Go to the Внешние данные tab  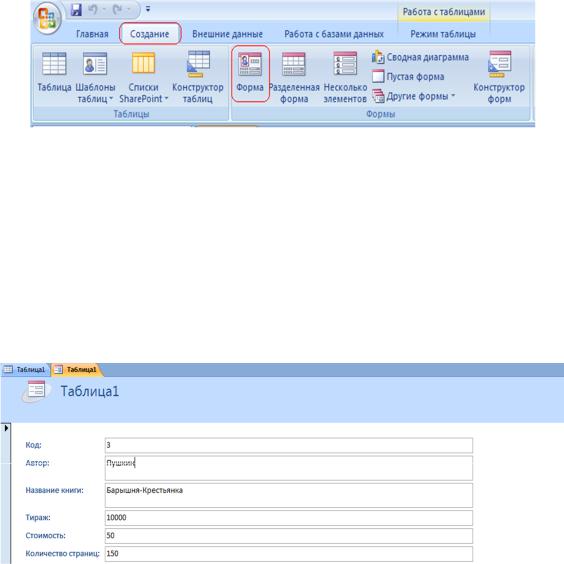pyautogui.click(x=227, y=34)
